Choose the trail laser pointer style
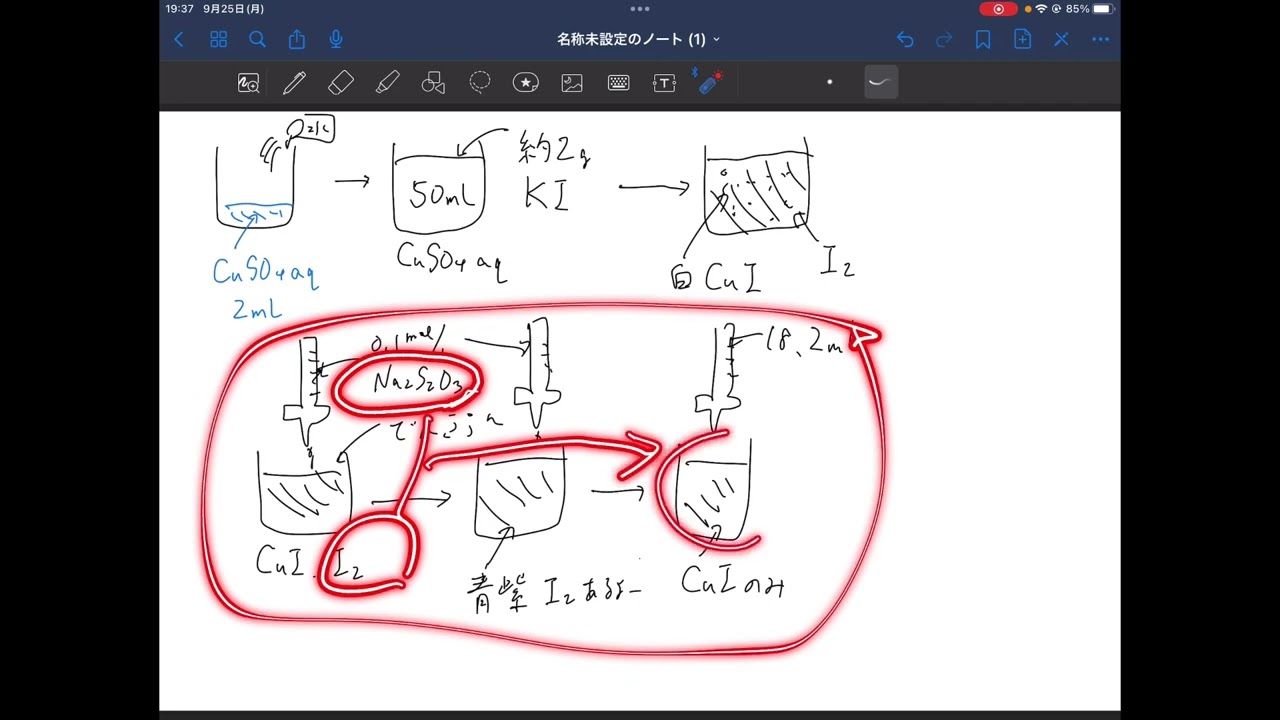Screen dimensions: 1280x720 click(x=880, y=82)
